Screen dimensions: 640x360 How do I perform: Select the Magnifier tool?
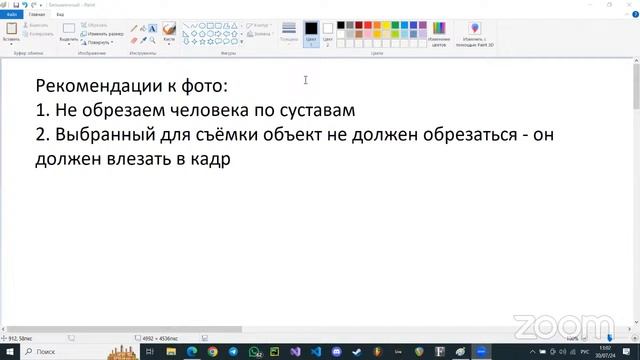click(152, 40)
